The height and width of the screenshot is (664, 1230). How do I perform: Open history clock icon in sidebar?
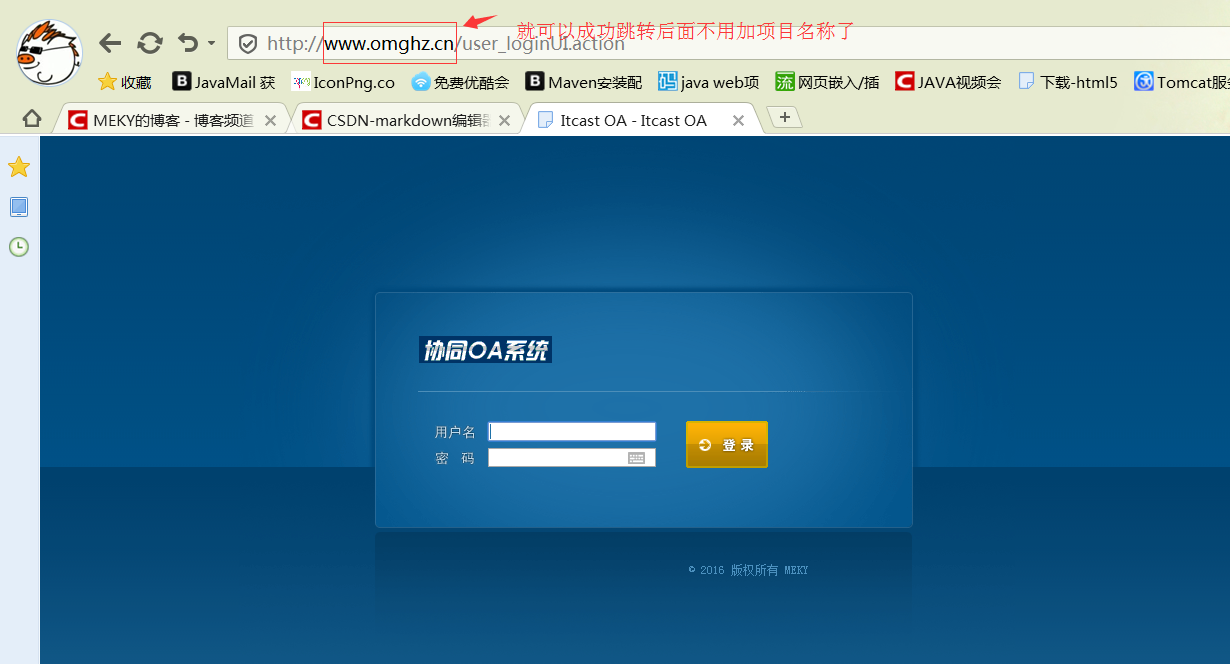pos(18,246)
